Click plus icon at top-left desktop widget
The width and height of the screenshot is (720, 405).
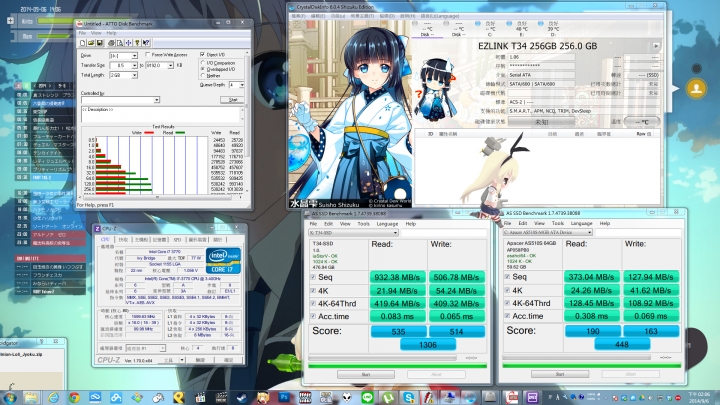[10, 21]
